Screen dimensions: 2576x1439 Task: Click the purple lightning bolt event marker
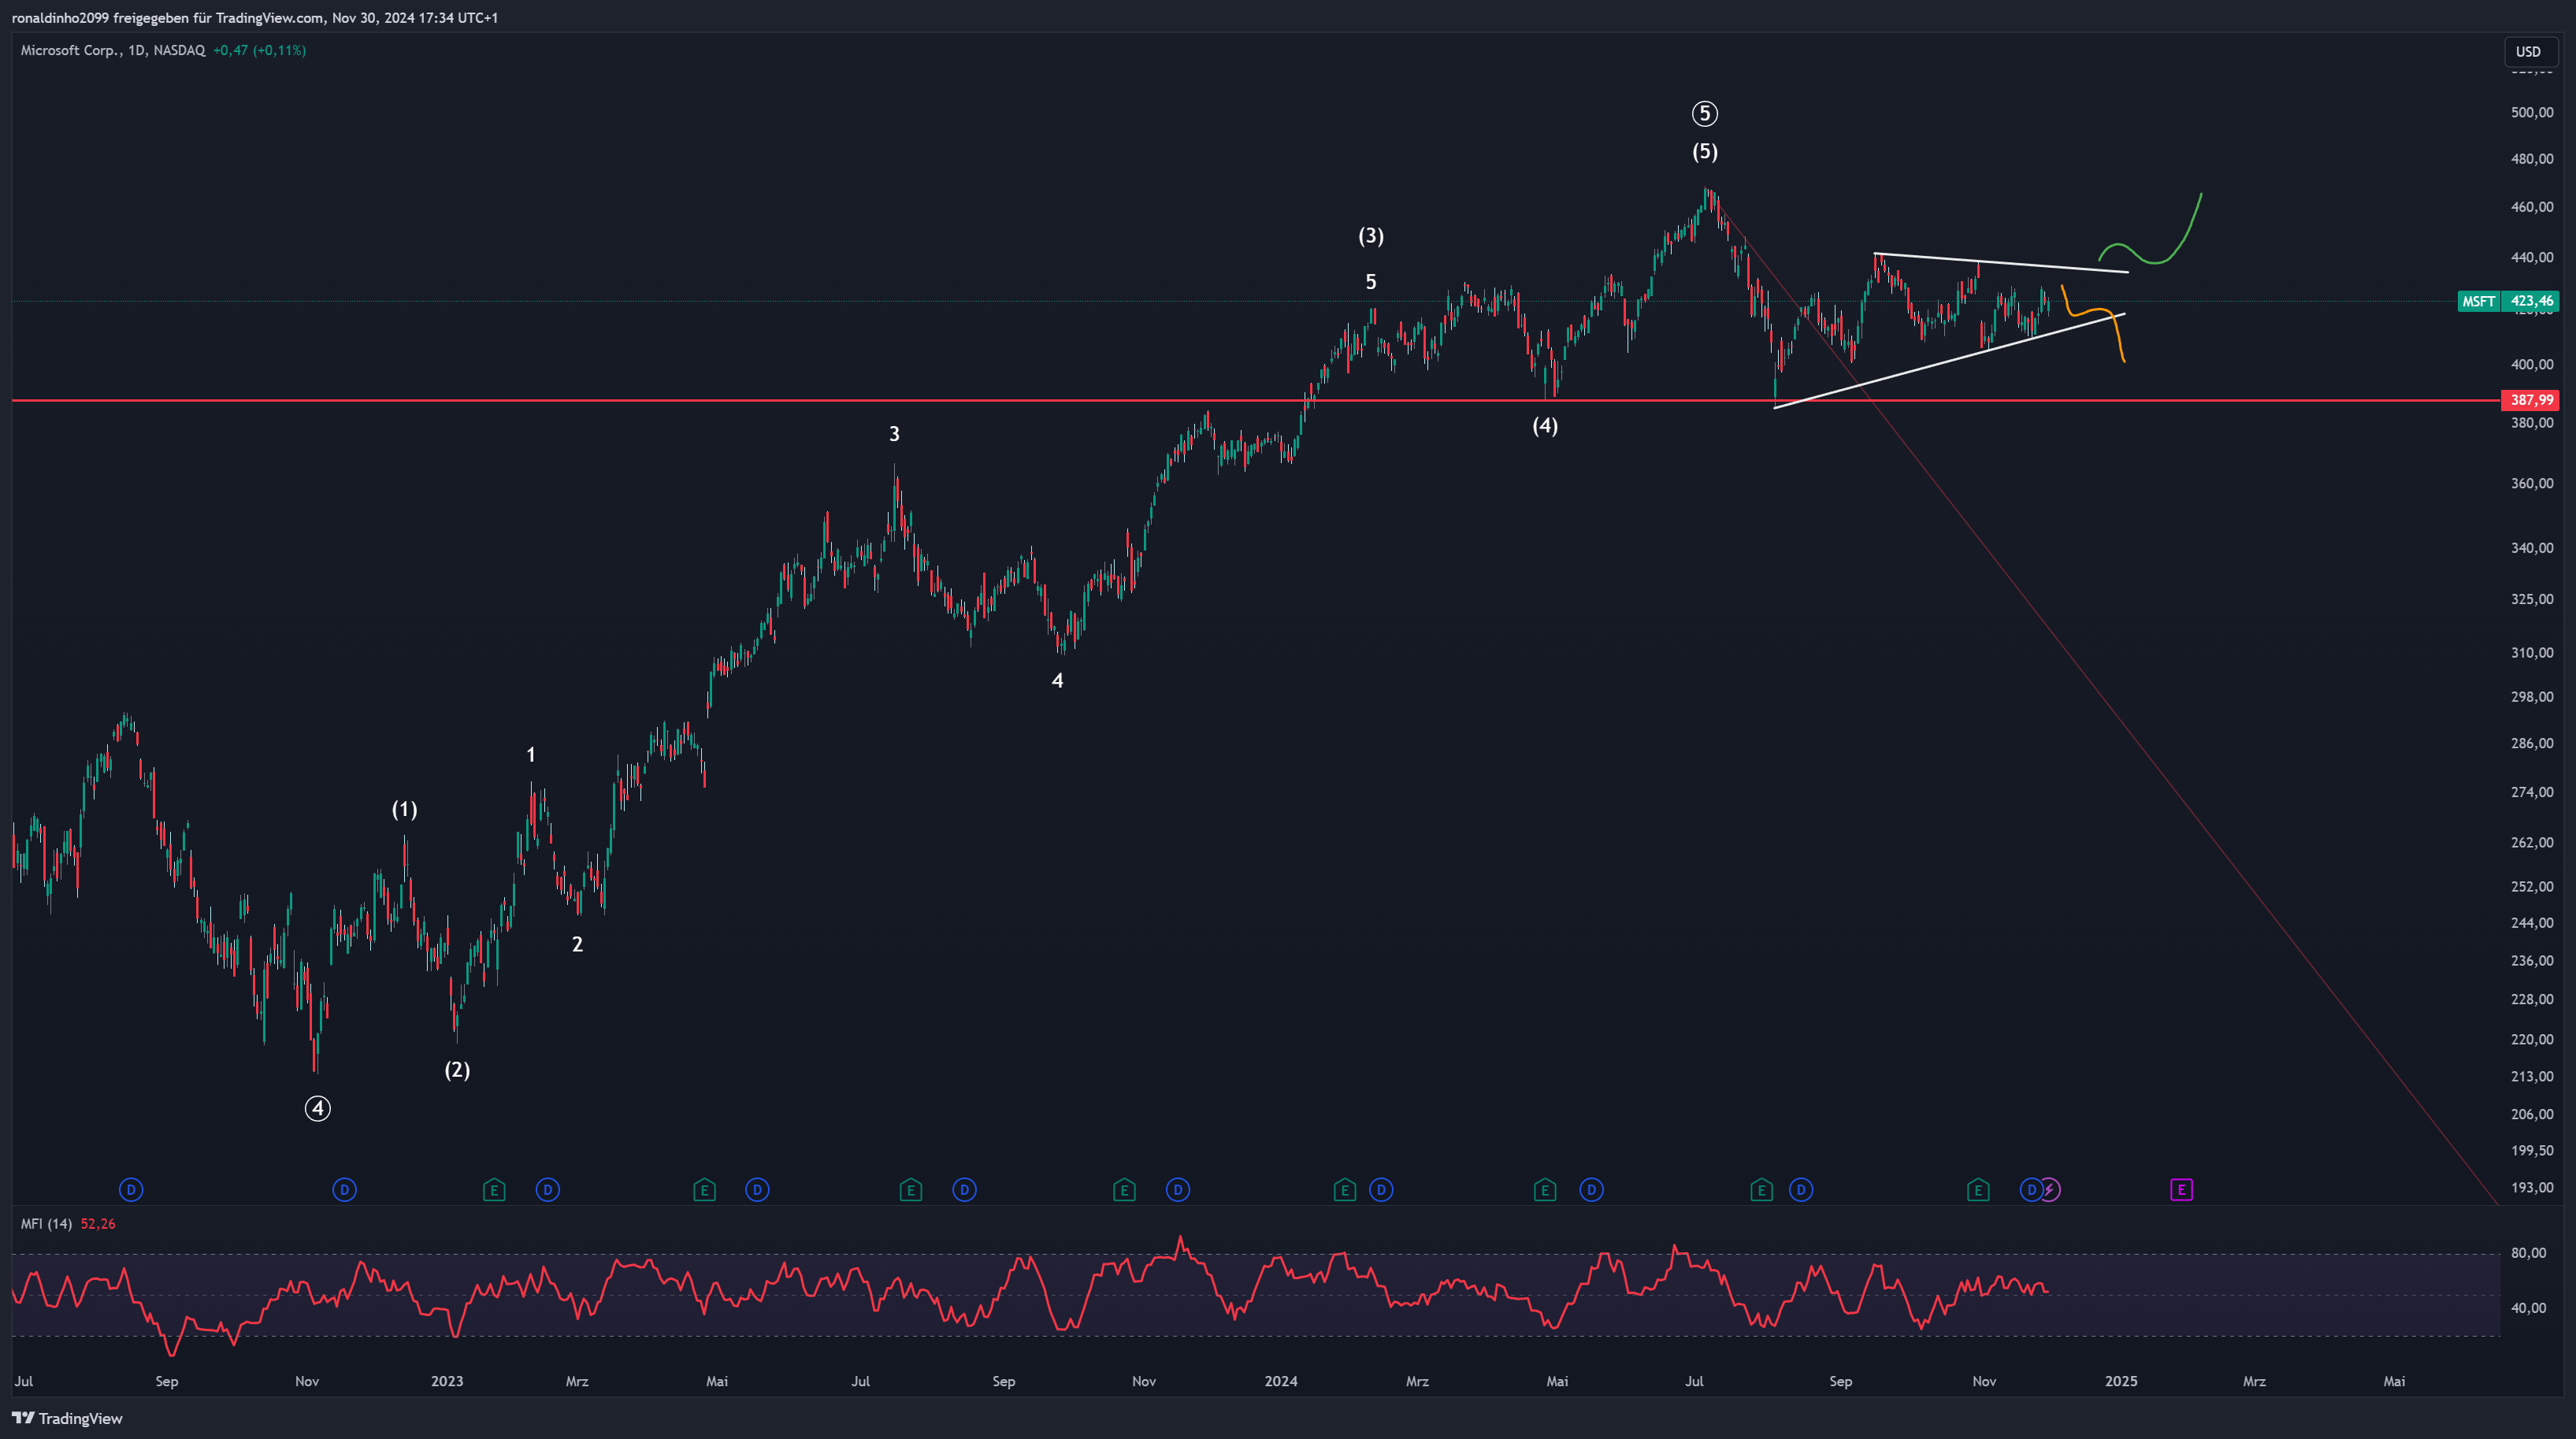click(x=2050, y=1190)
